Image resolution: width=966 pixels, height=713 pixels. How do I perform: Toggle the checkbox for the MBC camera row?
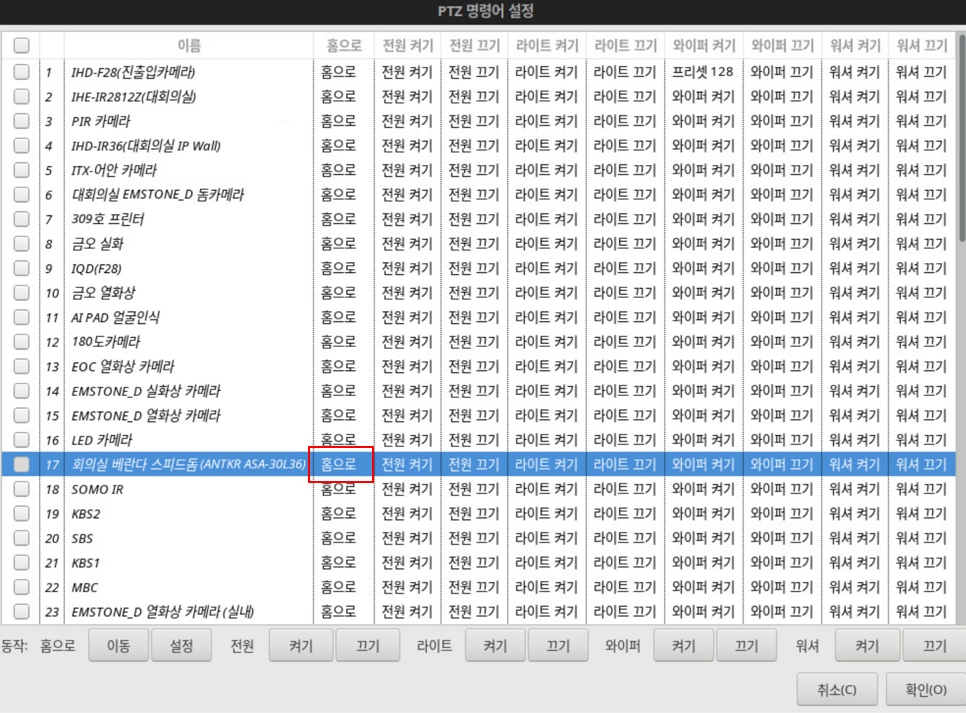pos(21,587)
